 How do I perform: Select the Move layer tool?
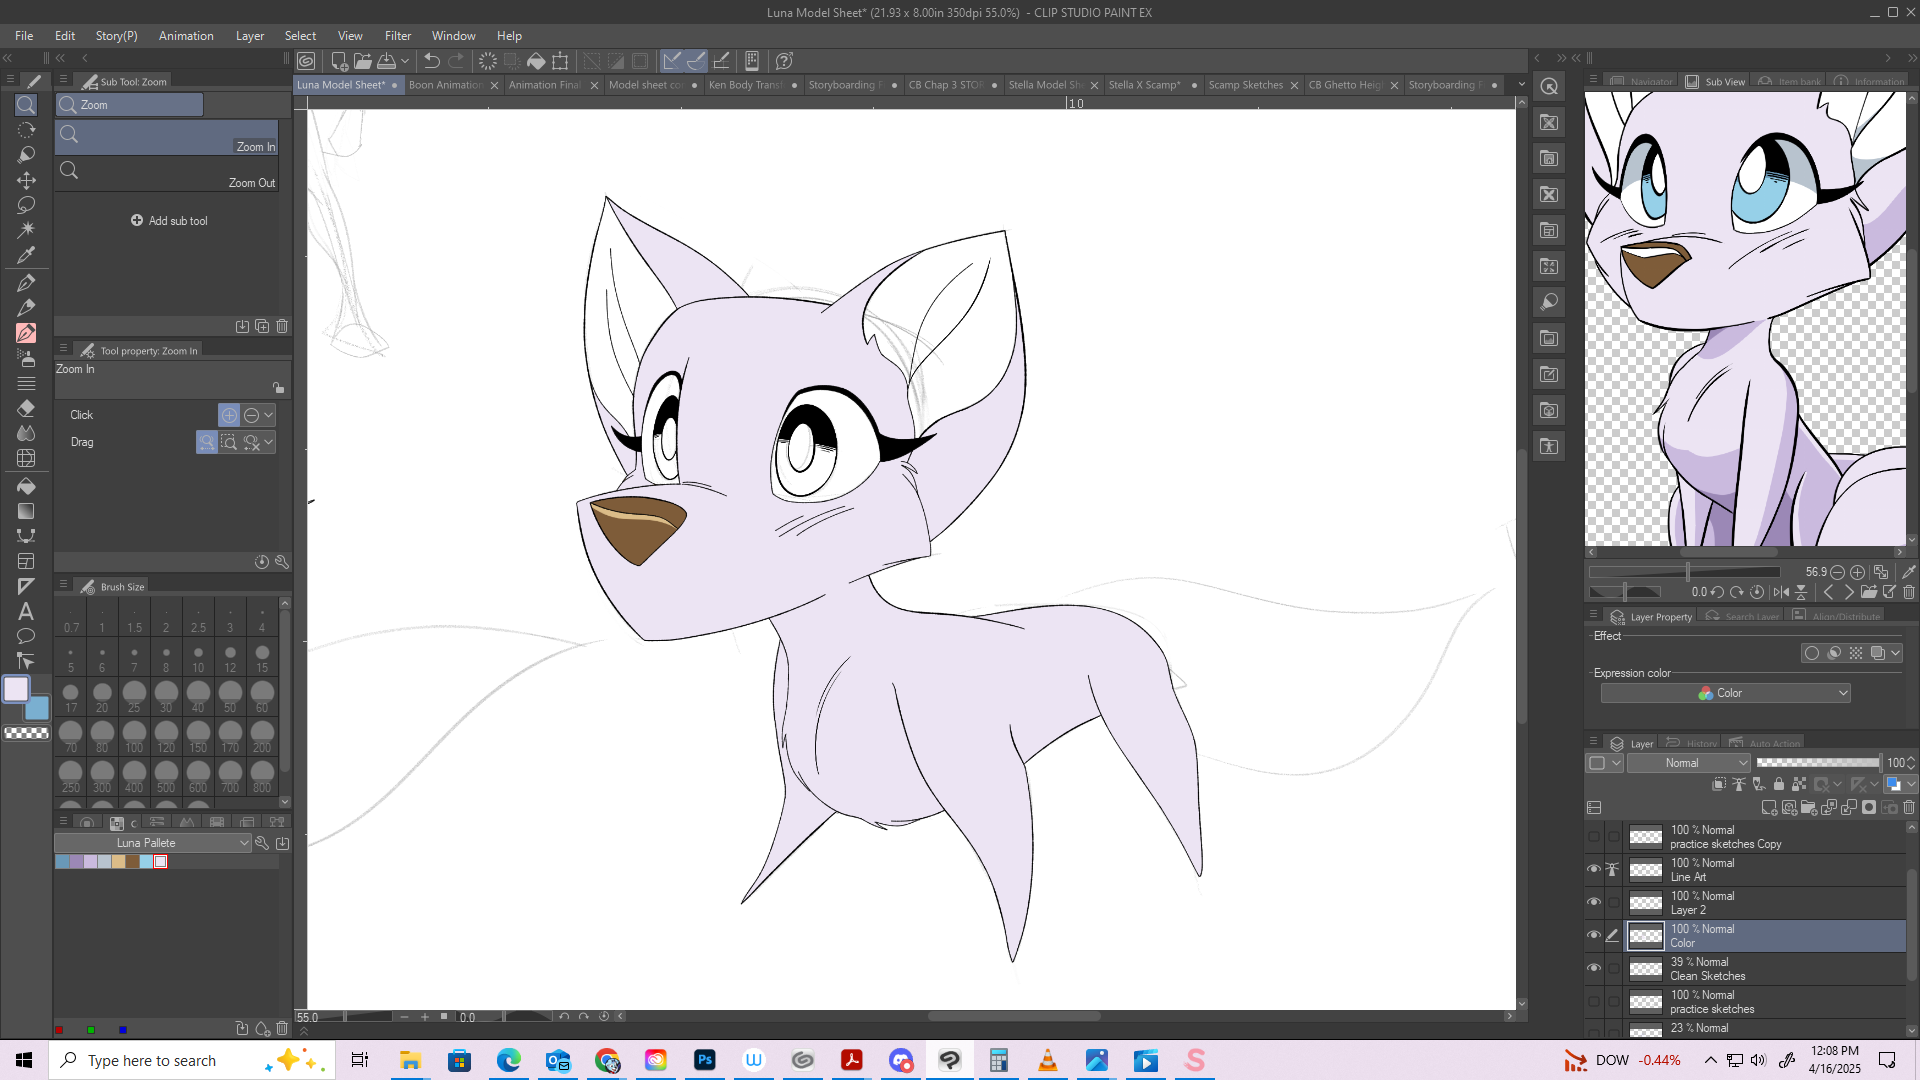click(26, 180)
